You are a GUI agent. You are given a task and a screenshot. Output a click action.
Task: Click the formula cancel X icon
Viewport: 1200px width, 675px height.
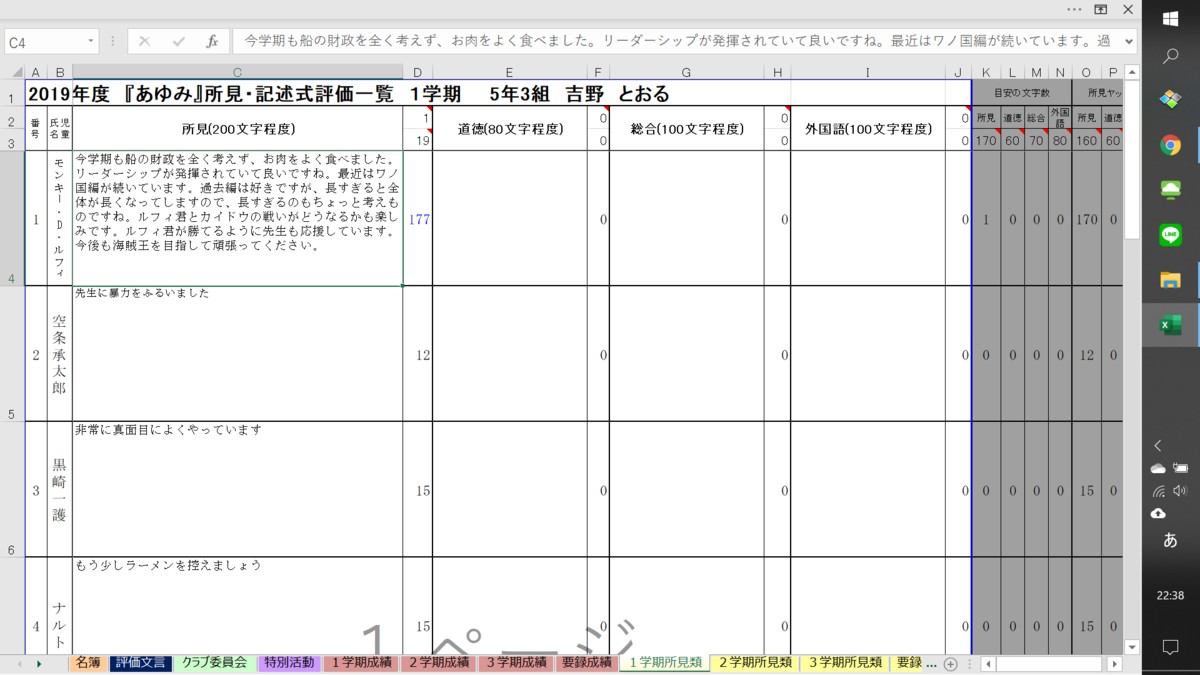point(144,42)
